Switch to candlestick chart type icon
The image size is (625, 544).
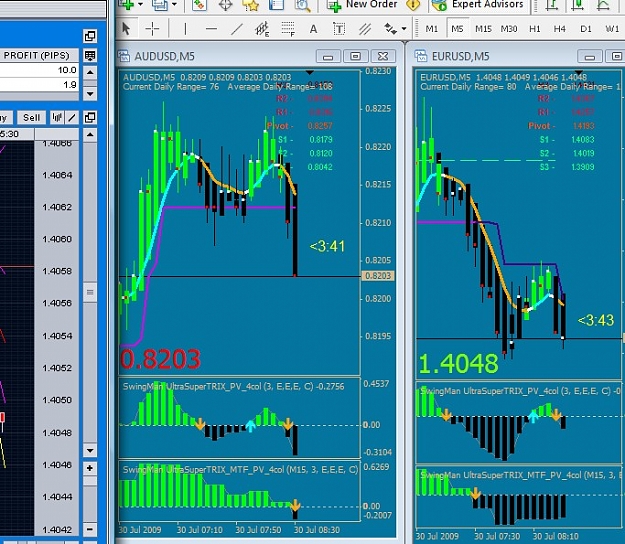578,5
